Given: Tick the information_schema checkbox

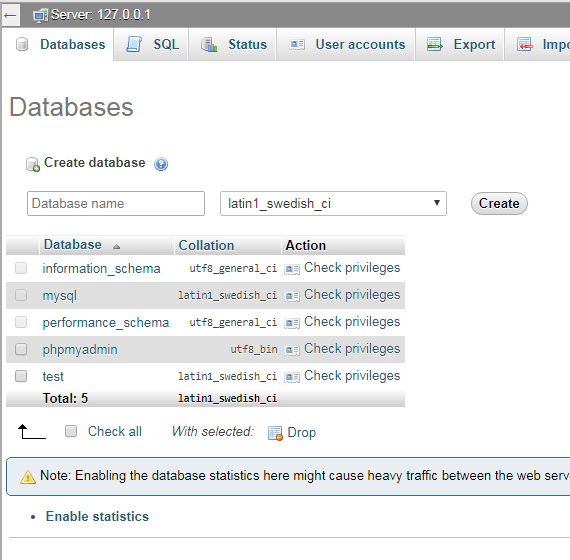Looking at the screenshot, I should click(x=21, y=268).
